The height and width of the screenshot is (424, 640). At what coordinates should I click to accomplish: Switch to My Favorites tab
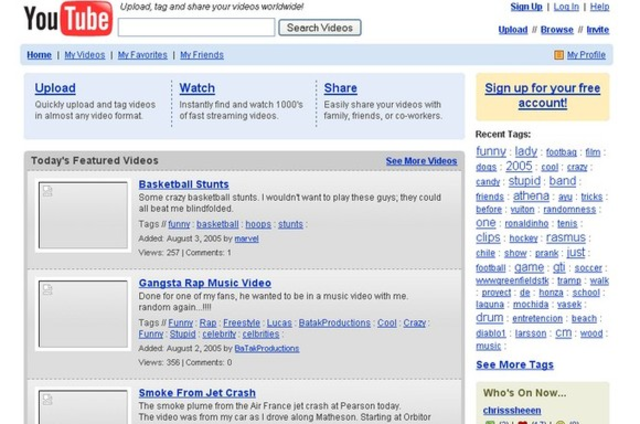point(142,55)
